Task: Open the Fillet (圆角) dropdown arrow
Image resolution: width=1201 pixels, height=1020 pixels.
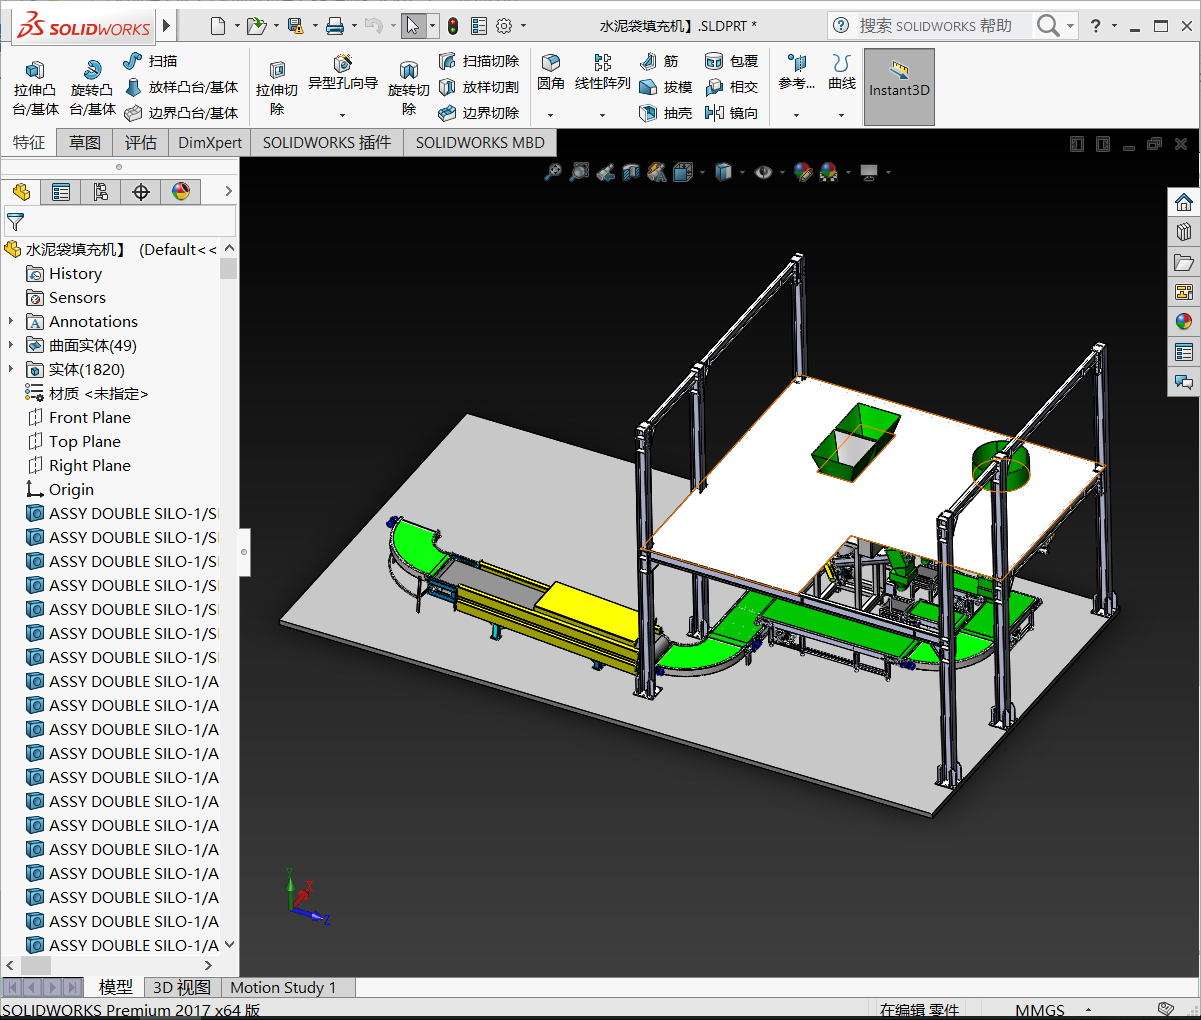Action: [x=551, y=114]
